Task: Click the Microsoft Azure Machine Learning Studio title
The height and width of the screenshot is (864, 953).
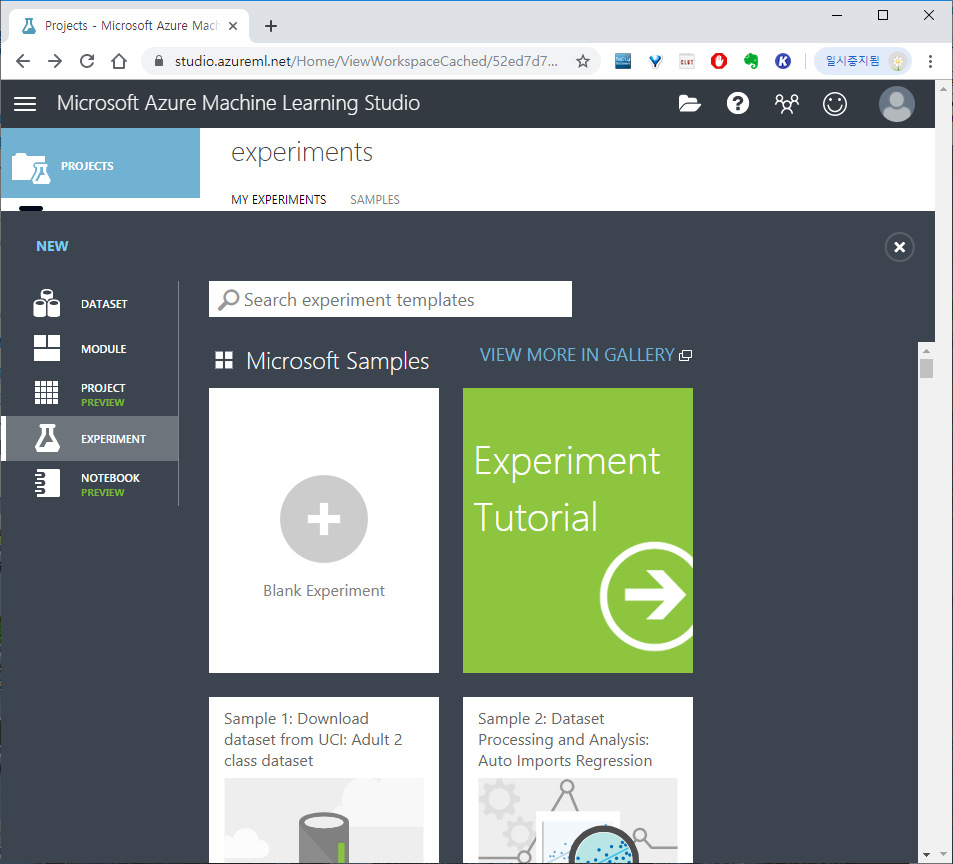Action: pyautogui.click(x=238, y=103)
